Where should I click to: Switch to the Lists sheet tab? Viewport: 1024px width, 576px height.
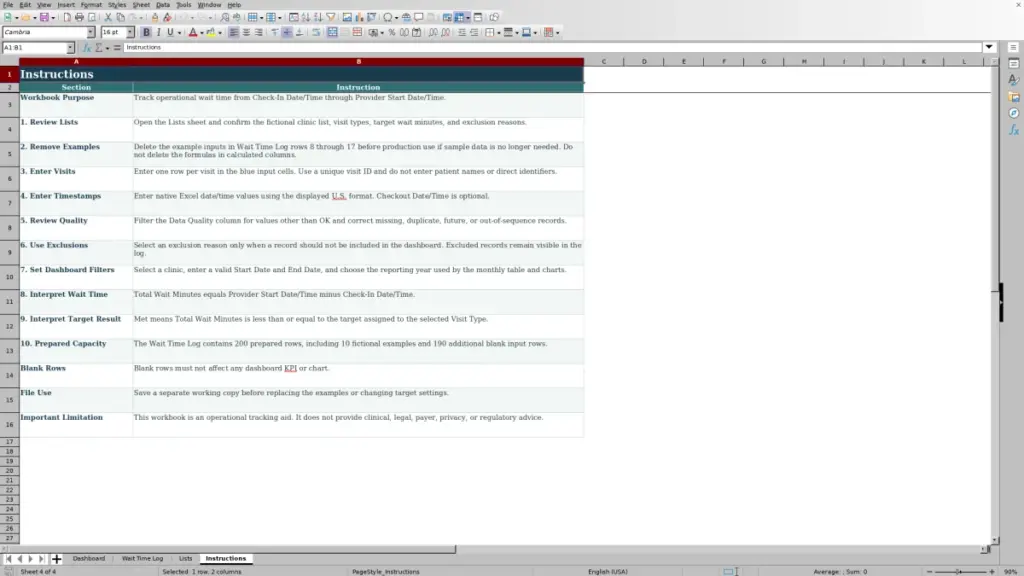tap(185, 558)
